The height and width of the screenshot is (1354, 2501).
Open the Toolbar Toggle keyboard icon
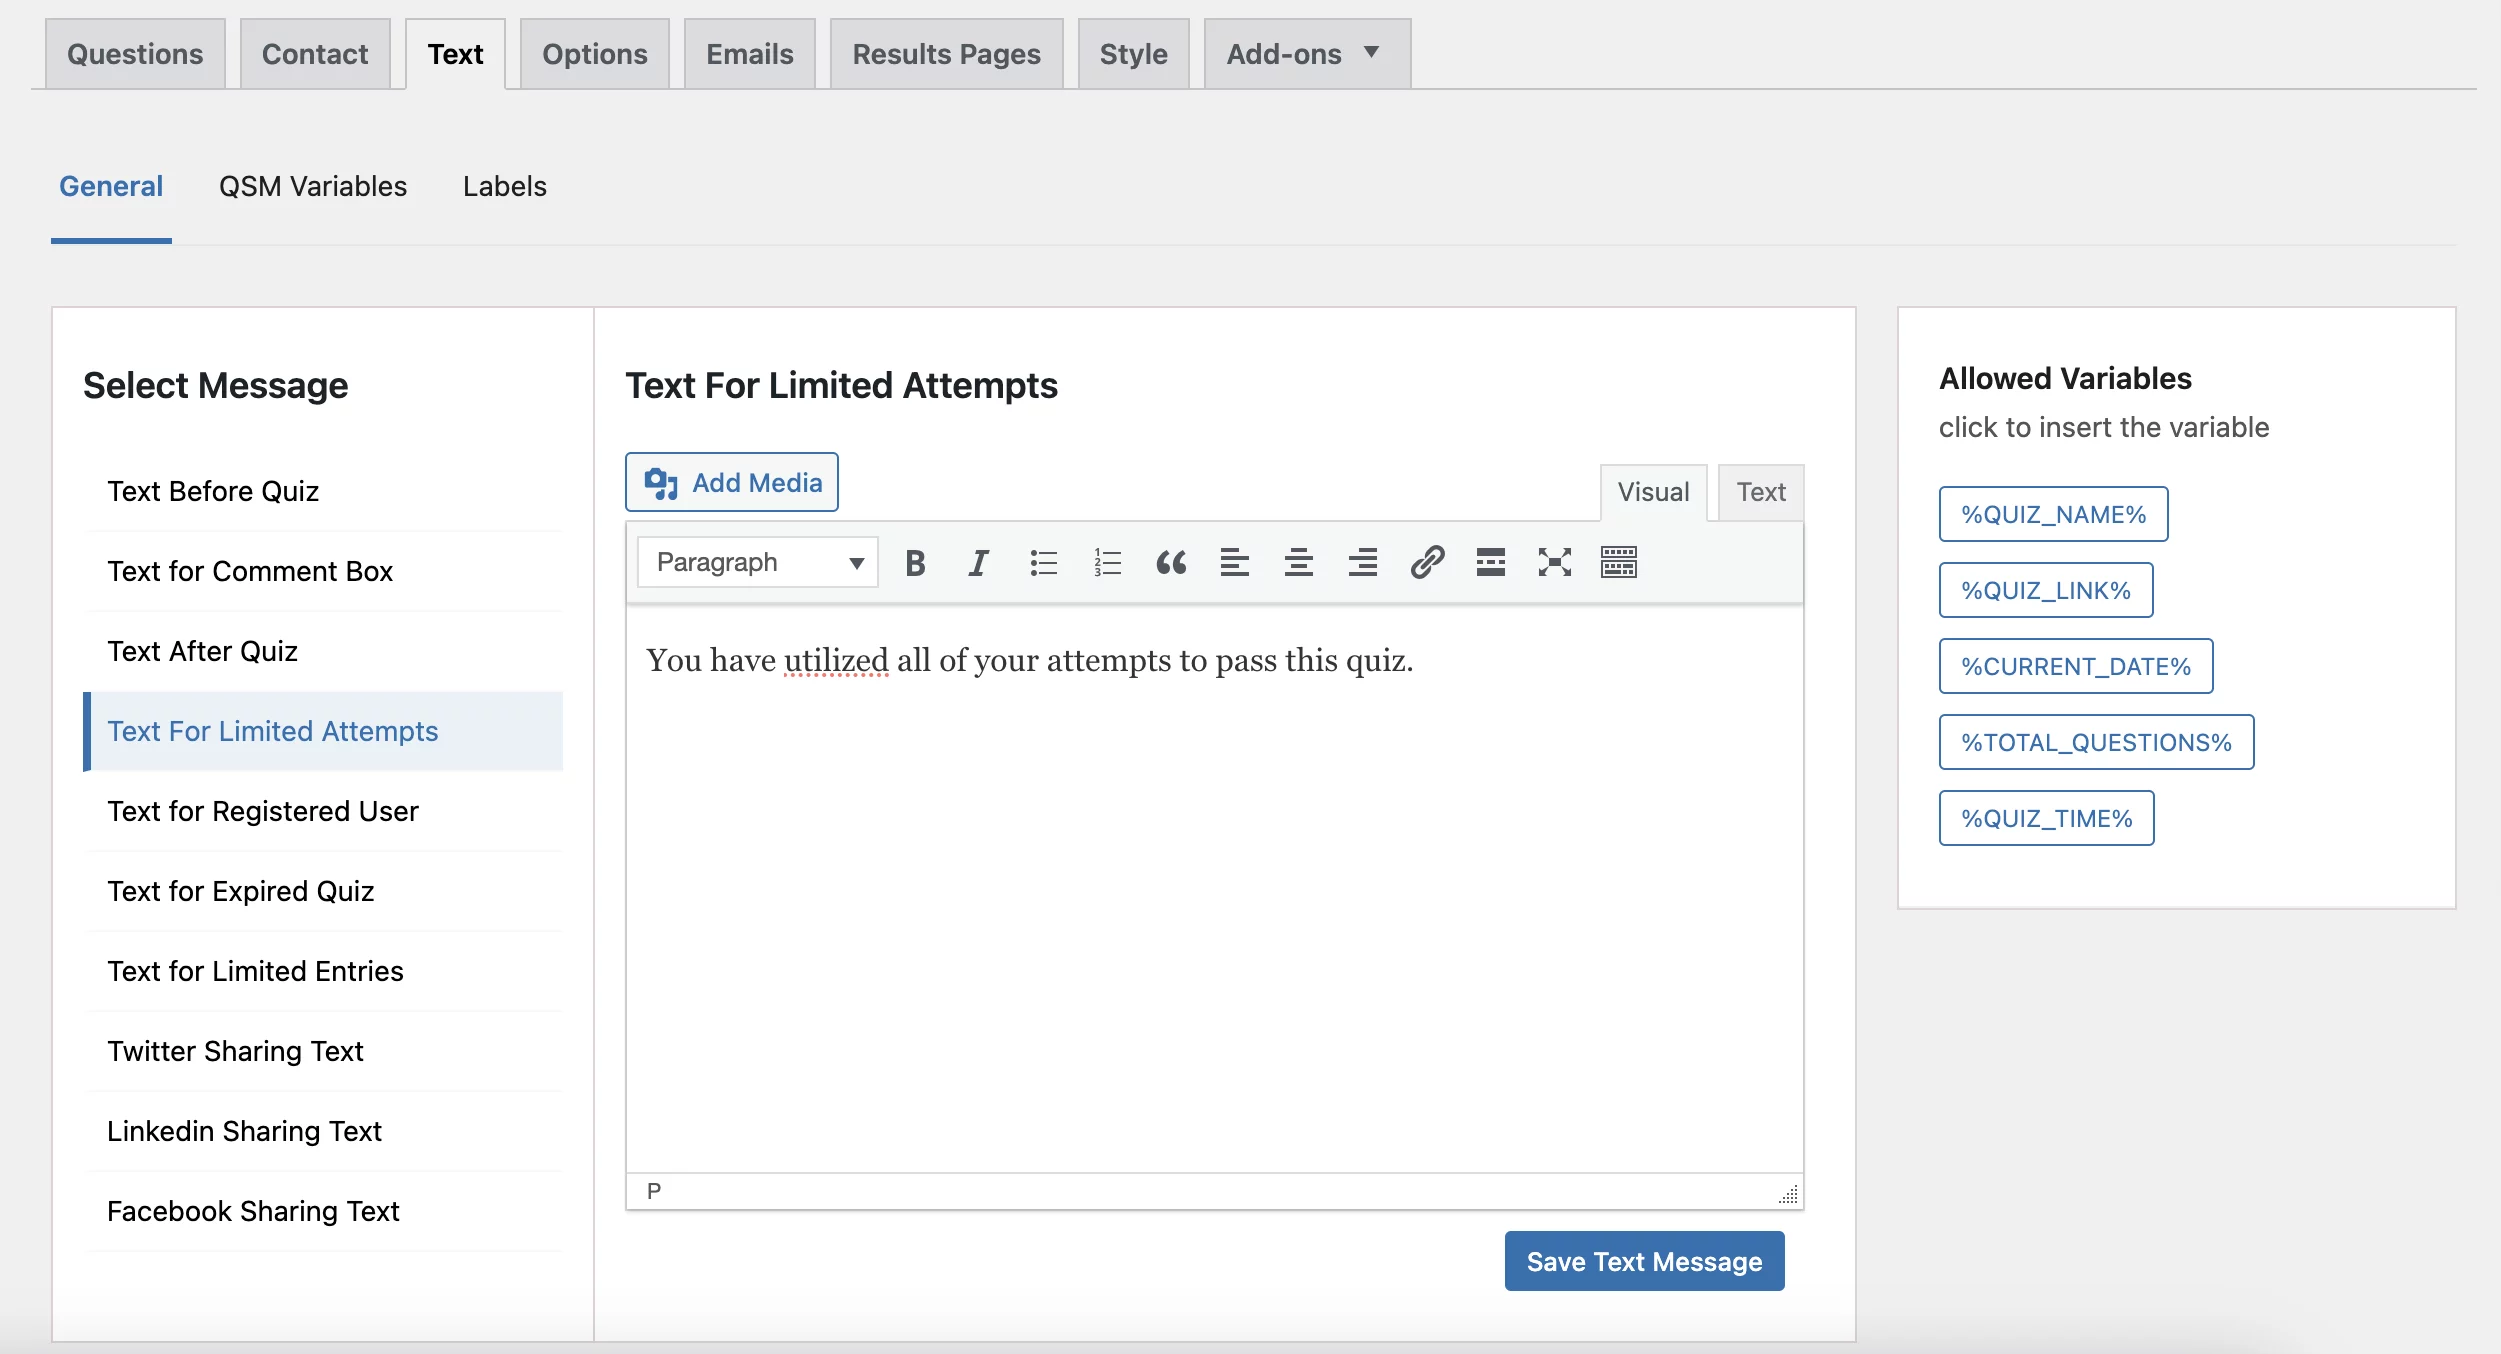click(x=1620, y=562)
